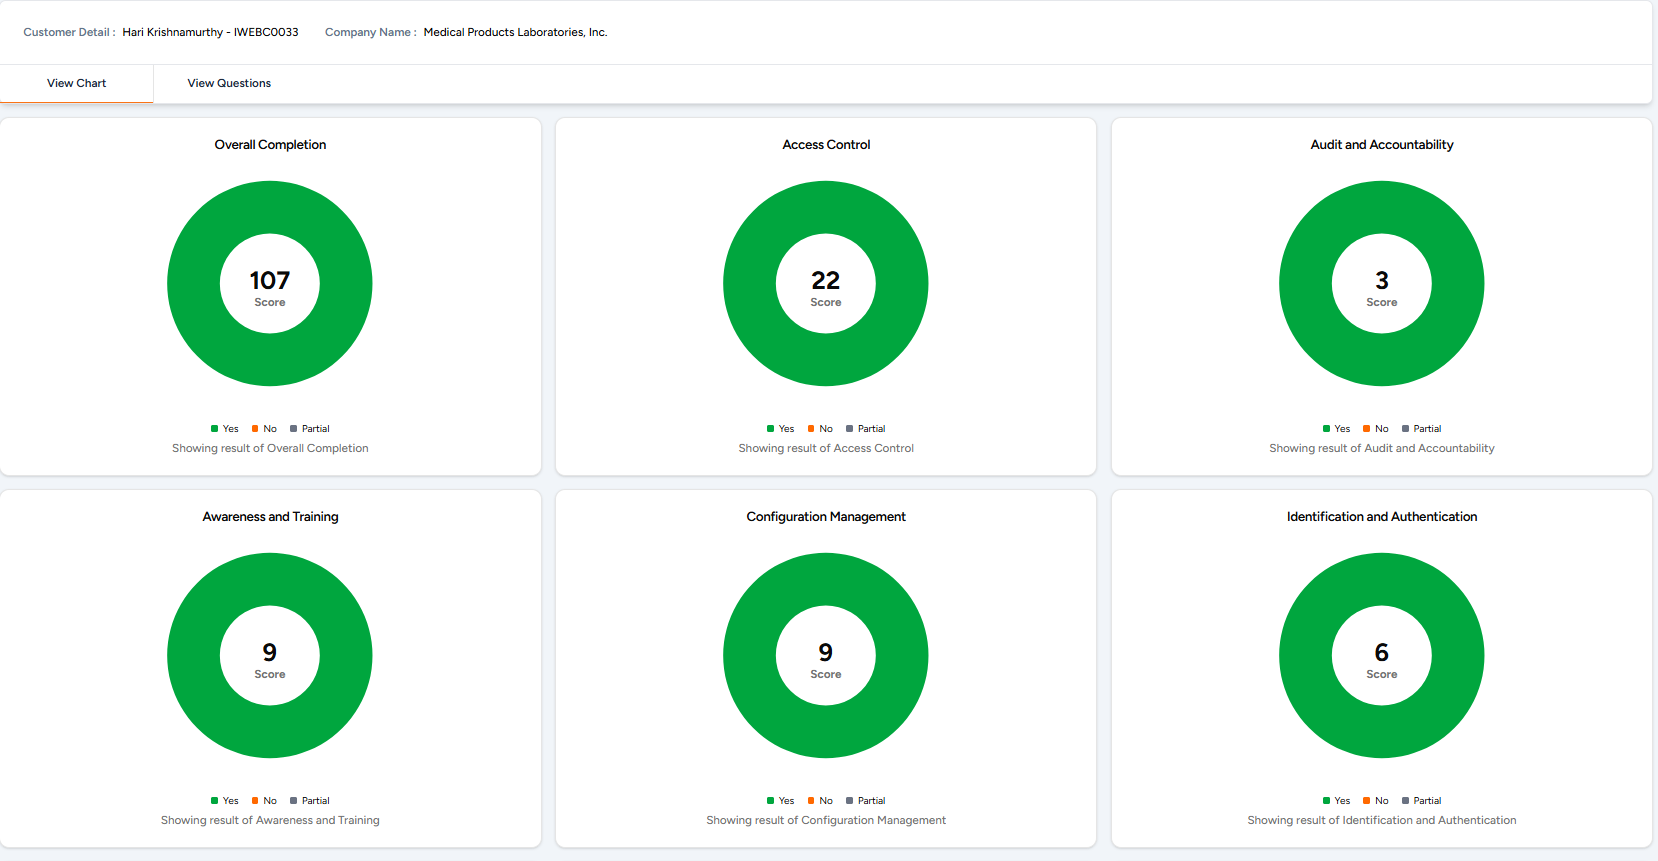Toggle Partial legend in Access Control chart

(866, 429)
